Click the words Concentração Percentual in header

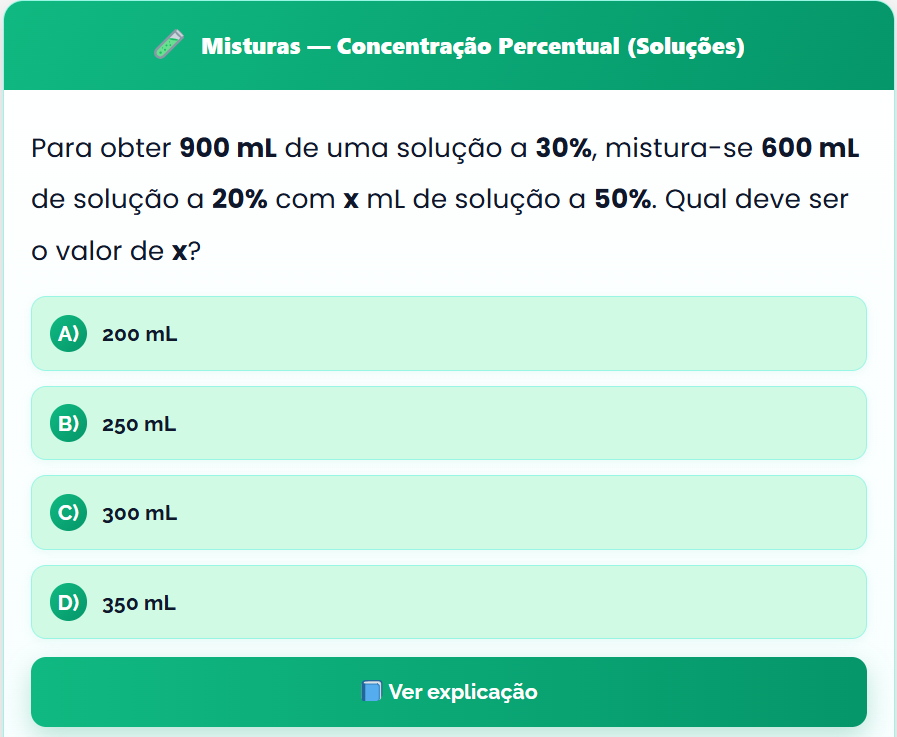[478, 47]
